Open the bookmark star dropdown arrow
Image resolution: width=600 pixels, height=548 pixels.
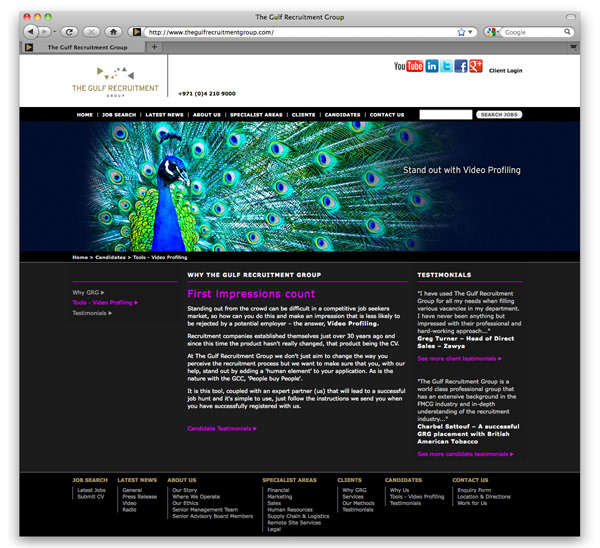pyautogui.click(x=470, y=32)
